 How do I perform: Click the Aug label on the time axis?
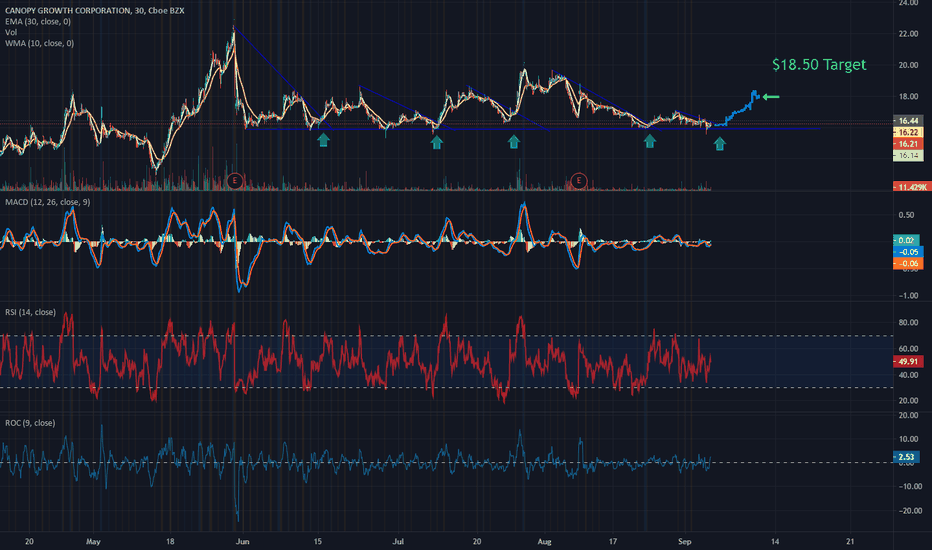coord(544,542)
